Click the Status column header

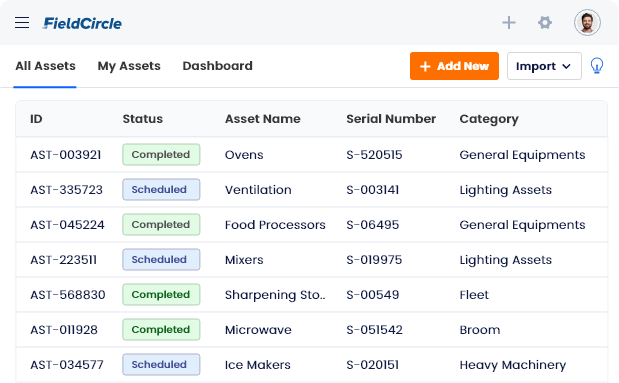143,119
